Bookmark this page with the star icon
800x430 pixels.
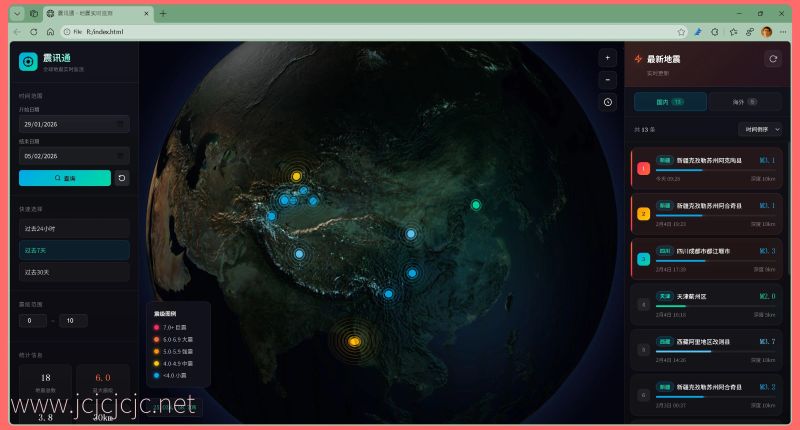(x=681, y=32)
